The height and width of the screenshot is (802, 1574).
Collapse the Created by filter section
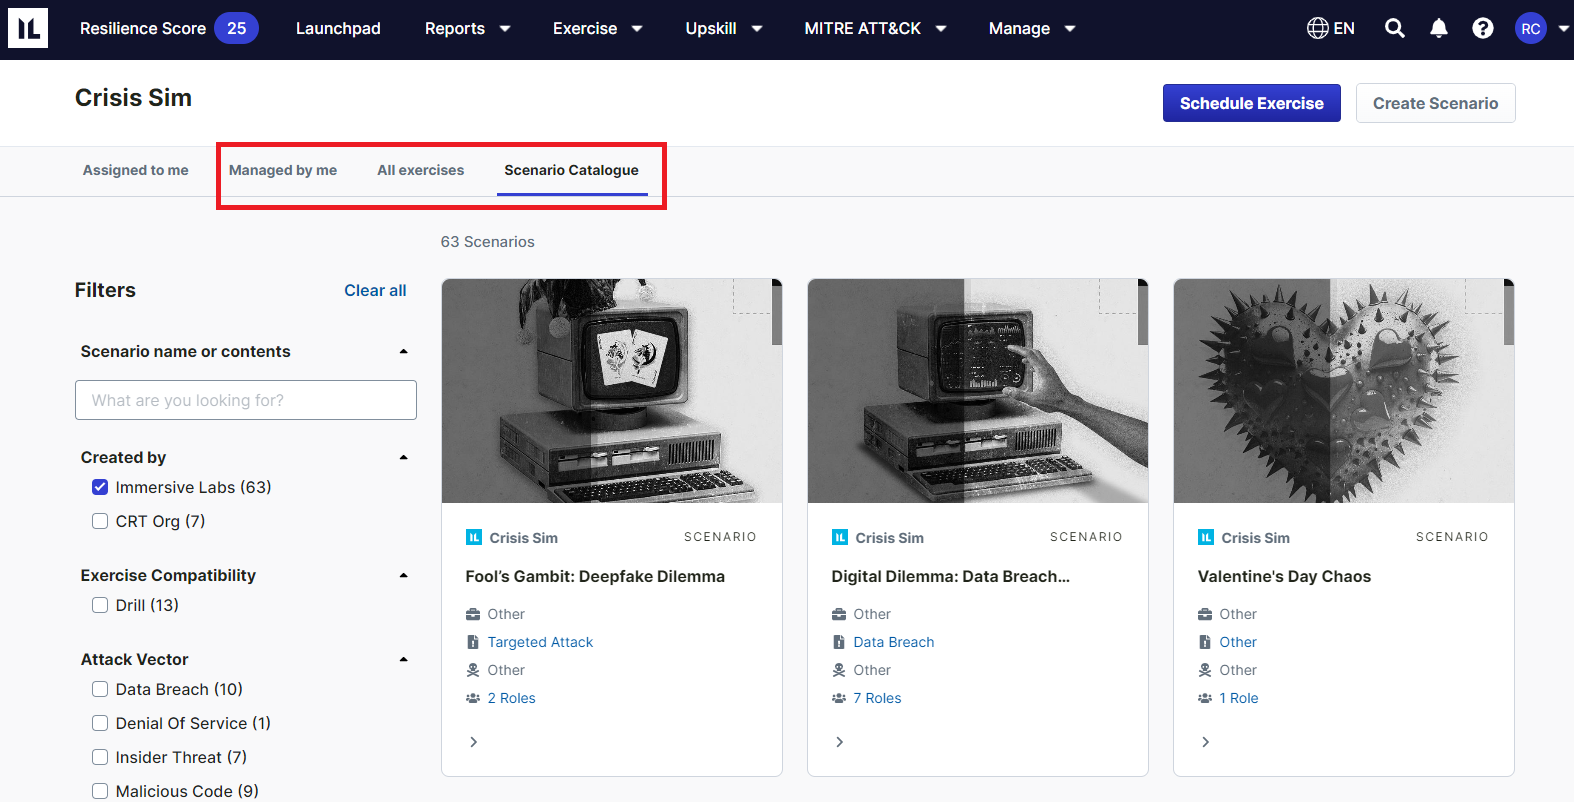pyautogui.click(x=404, y=457)
